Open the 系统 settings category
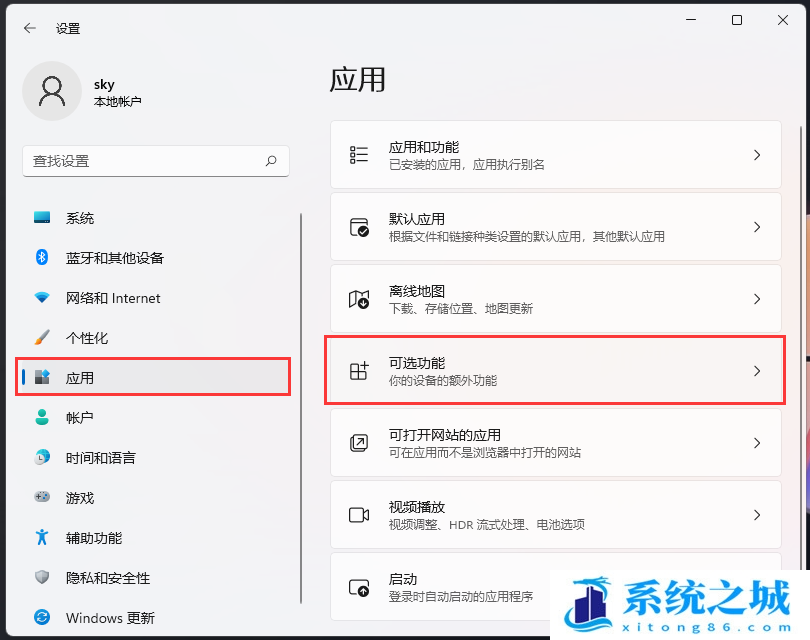810x640 pixels. coord(80,218)
